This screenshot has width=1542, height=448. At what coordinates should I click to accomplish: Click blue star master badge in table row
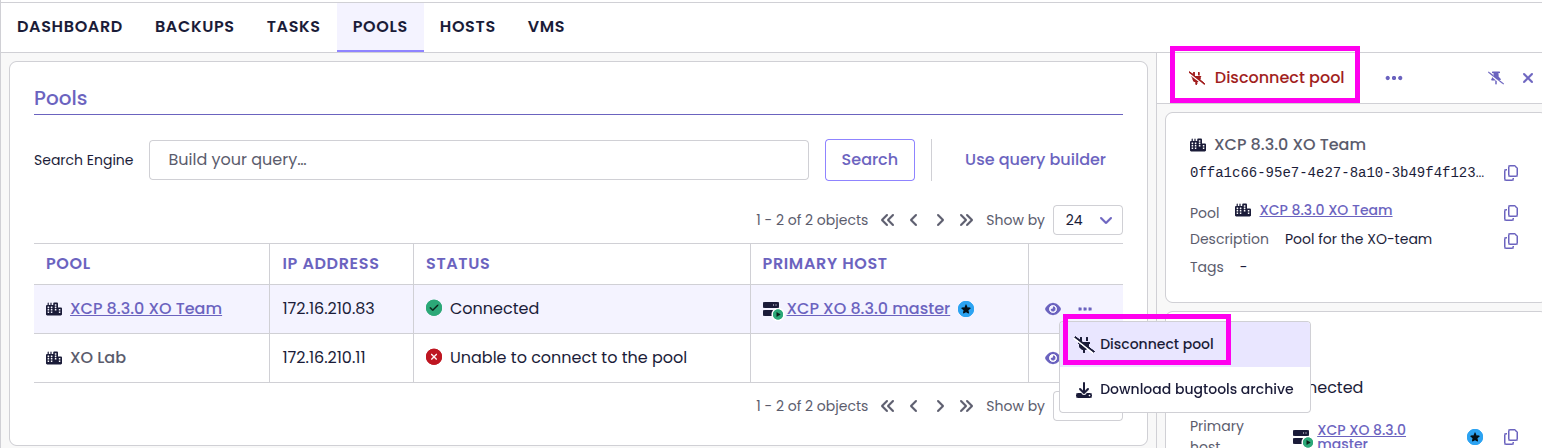pyautogui.click(x=966, y=310)
